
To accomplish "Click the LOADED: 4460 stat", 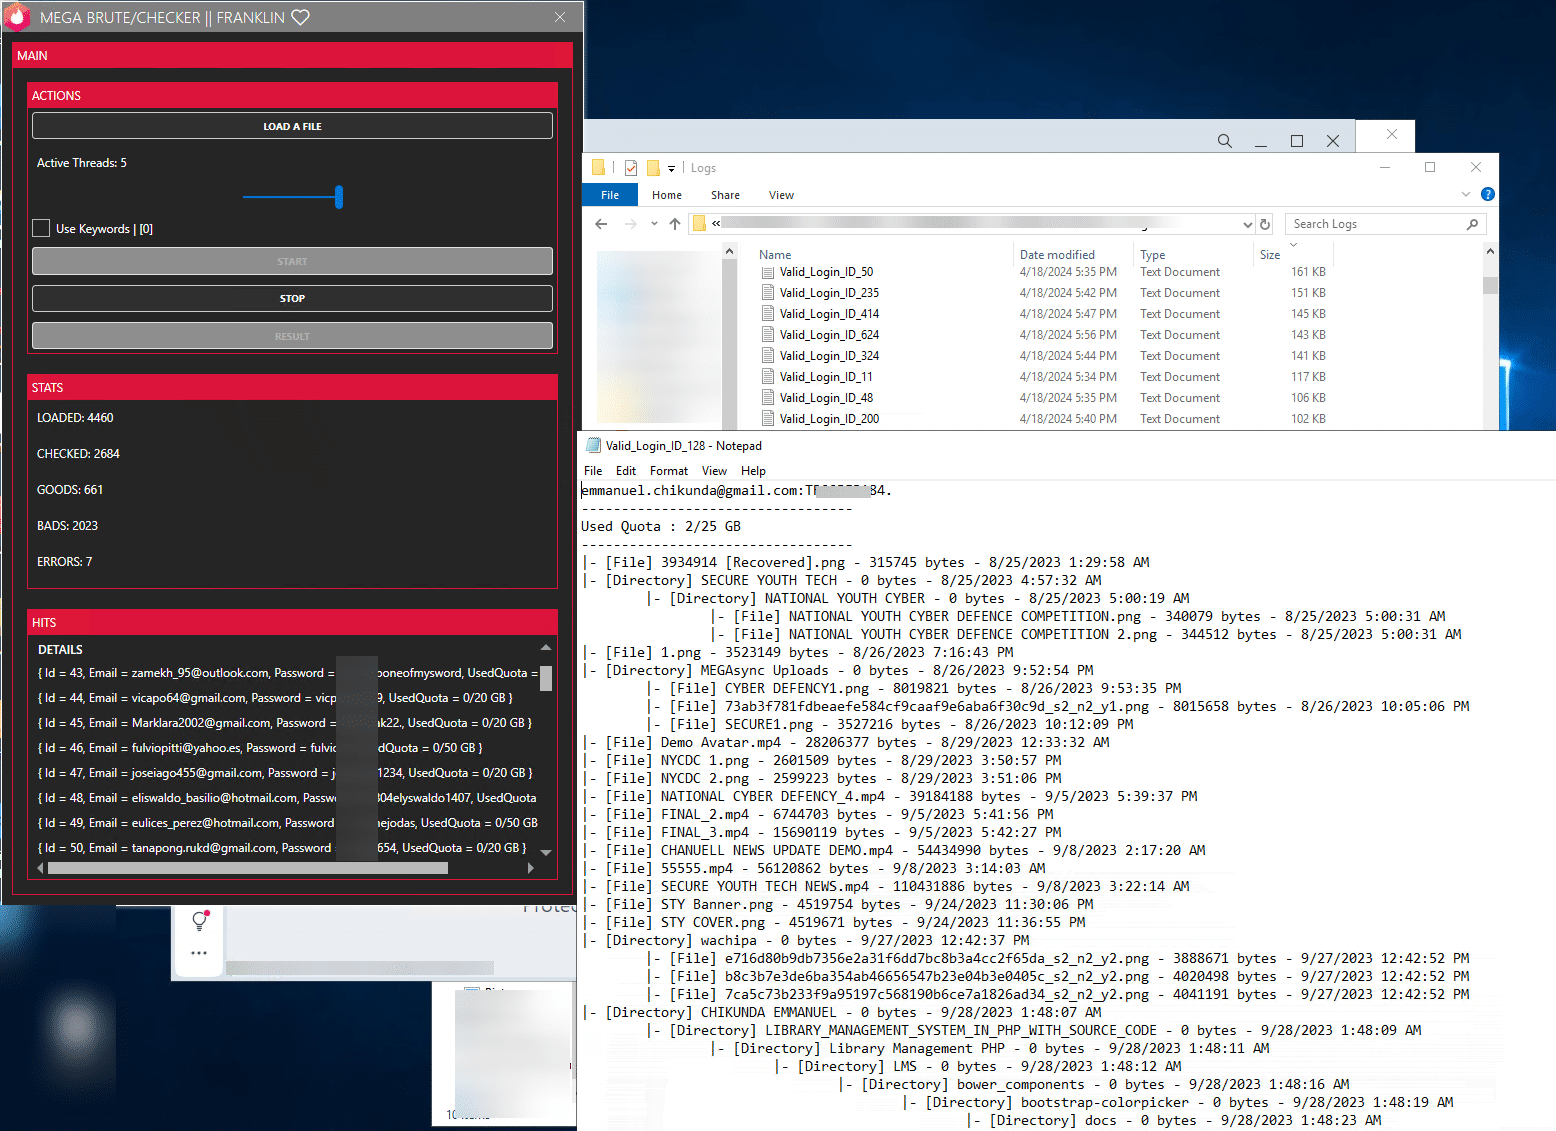I will point(75,418).
